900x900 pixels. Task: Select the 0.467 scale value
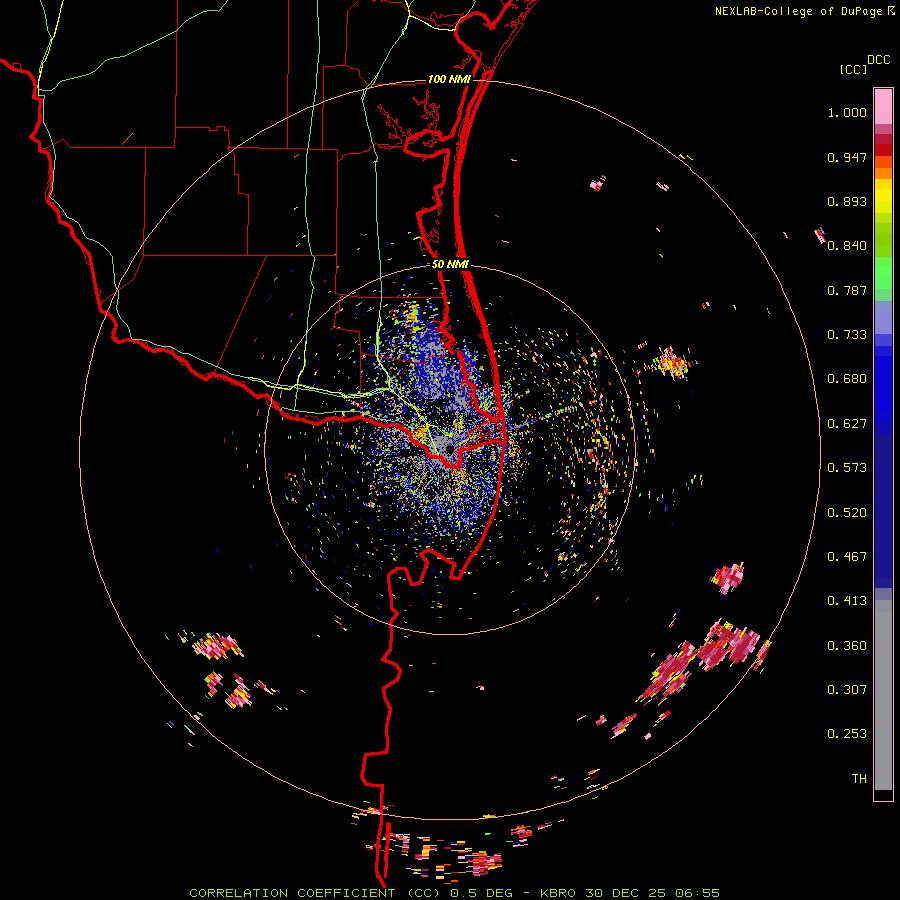(847, 557)
